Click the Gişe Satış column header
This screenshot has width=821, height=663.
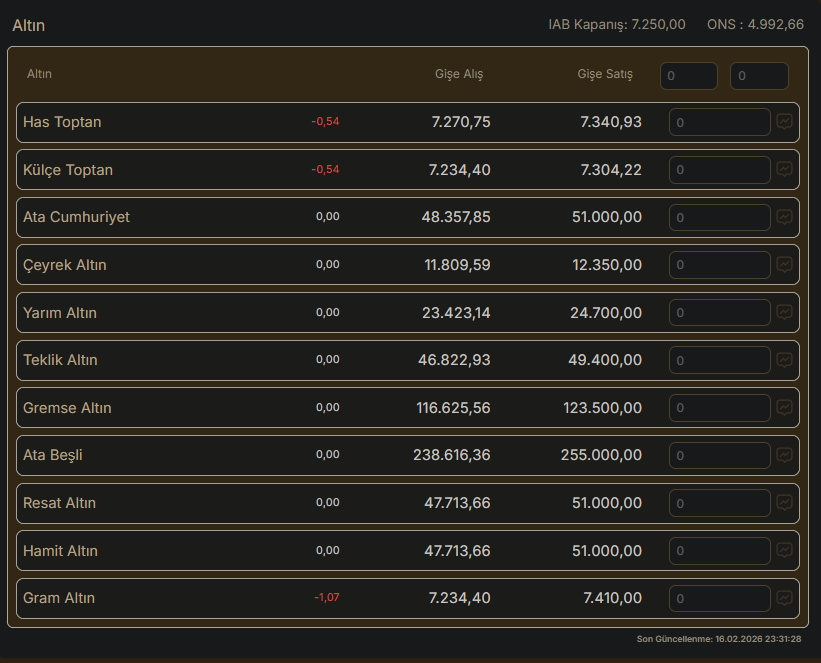[605, 74]
